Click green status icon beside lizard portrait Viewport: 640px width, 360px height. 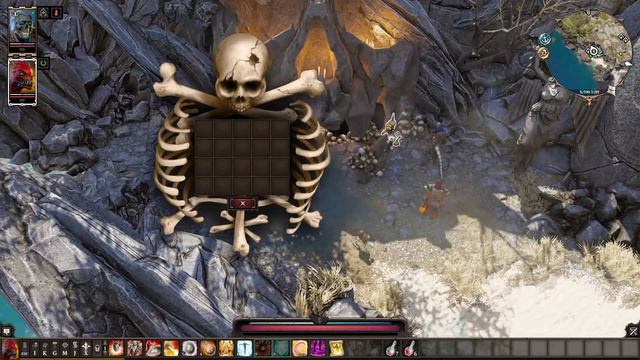pos(44,63)
